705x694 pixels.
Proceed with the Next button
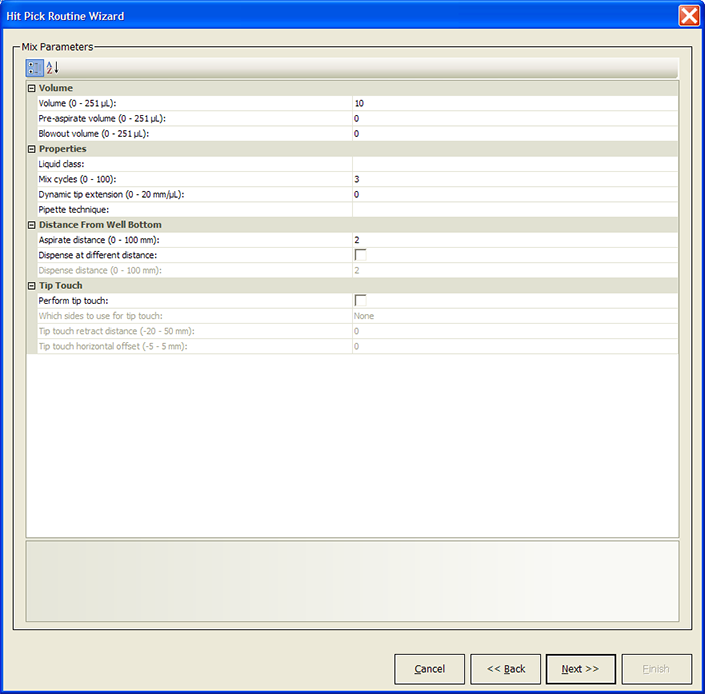581,669
